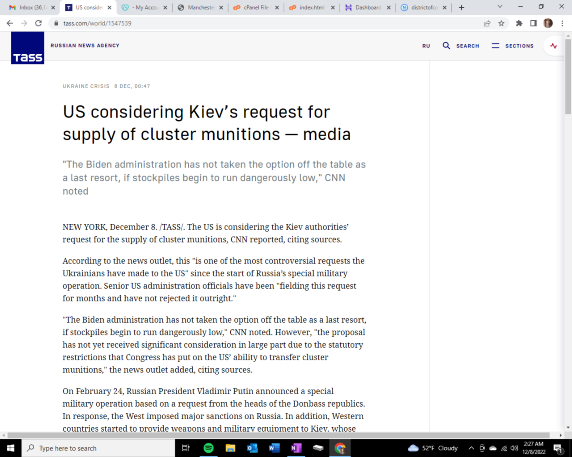The height and width of the screenshot is (457, 572).
Task: Click the TASS logo
Action: click(27, 48)
